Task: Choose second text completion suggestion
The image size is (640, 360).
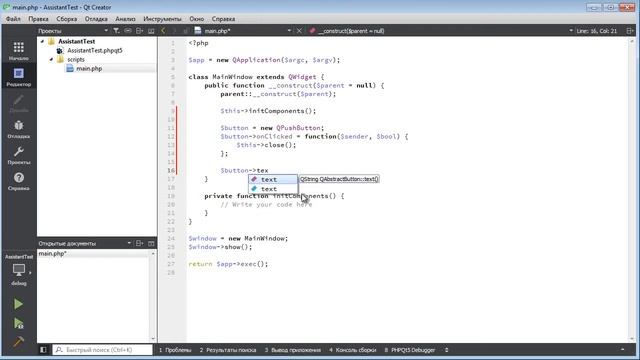Action: click(x=273, y=189)
